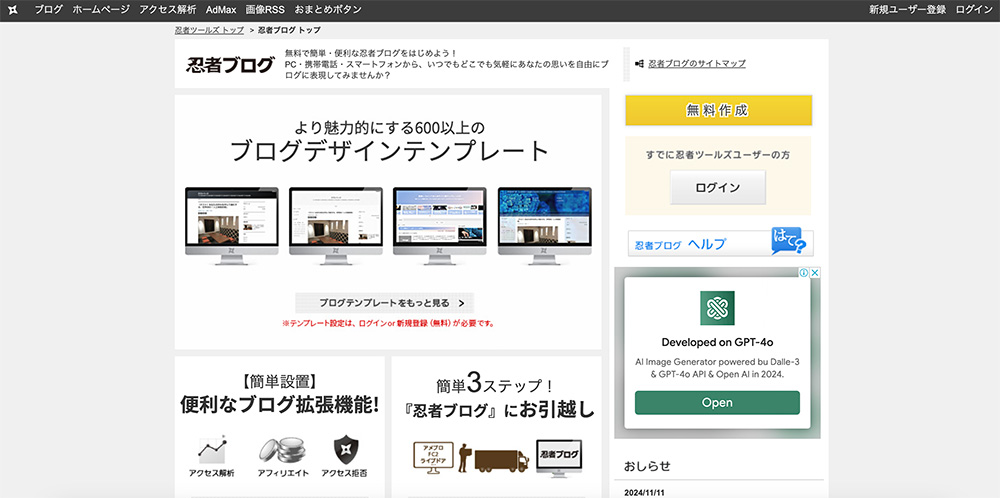The height and width of the screenshot is (498, 1000).
Task: Click the アクセス拒否 shield icon
Action: (x=344, y=450)
